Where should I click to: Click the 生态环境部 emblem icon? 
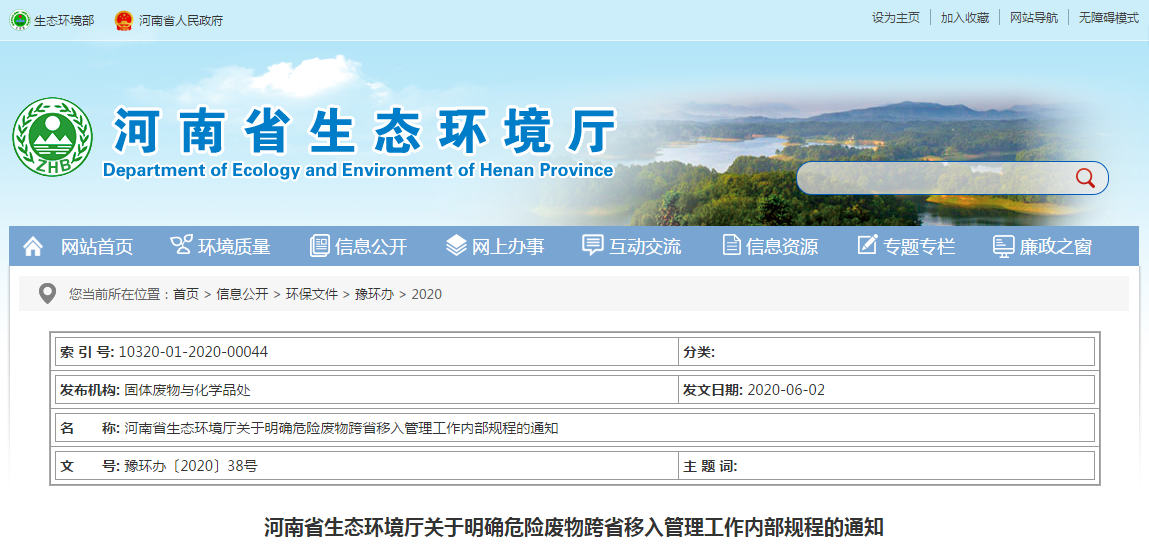(20, 20)
